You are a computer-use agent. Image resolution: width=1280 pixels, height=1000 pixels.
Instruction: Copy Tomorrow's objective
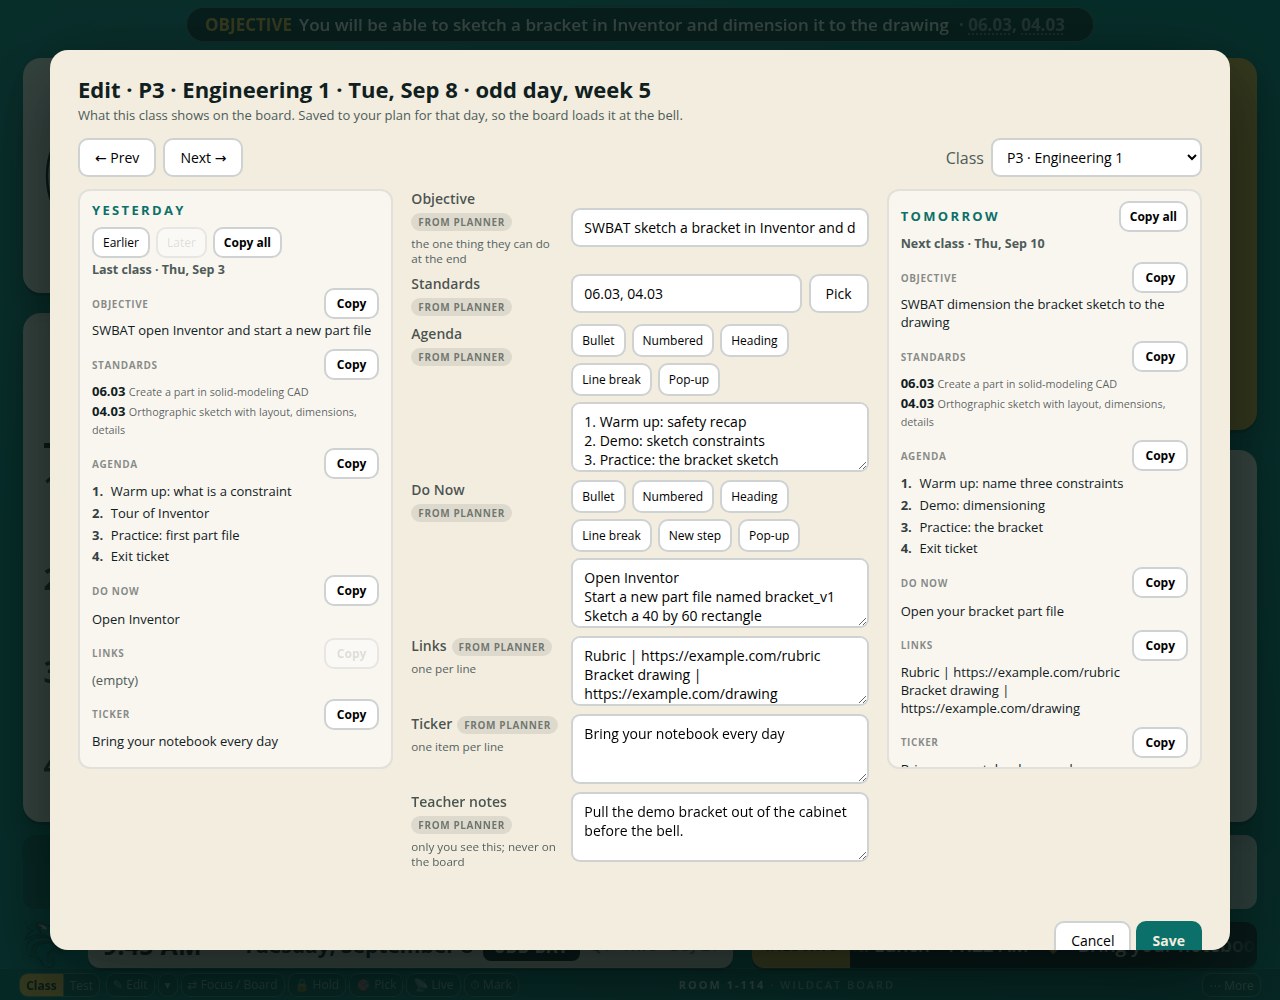coord(1160,278)
